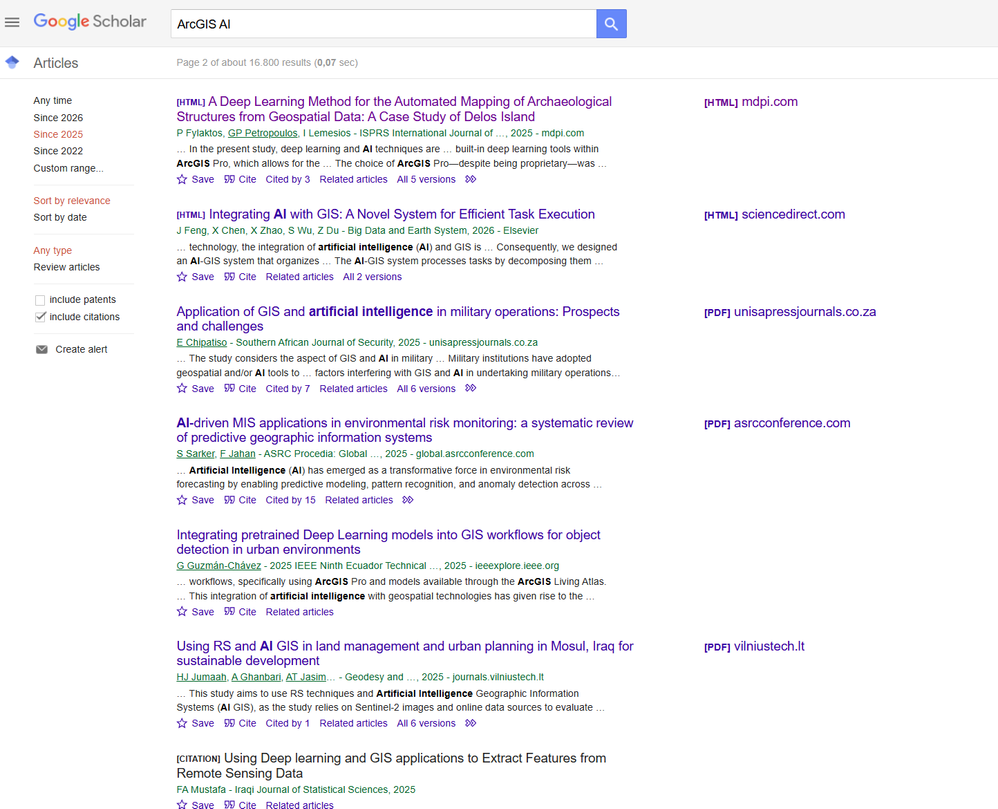Viewport: 998px width, 809px height.
Task: Filter results Since 2022
Action: point(58,151)
